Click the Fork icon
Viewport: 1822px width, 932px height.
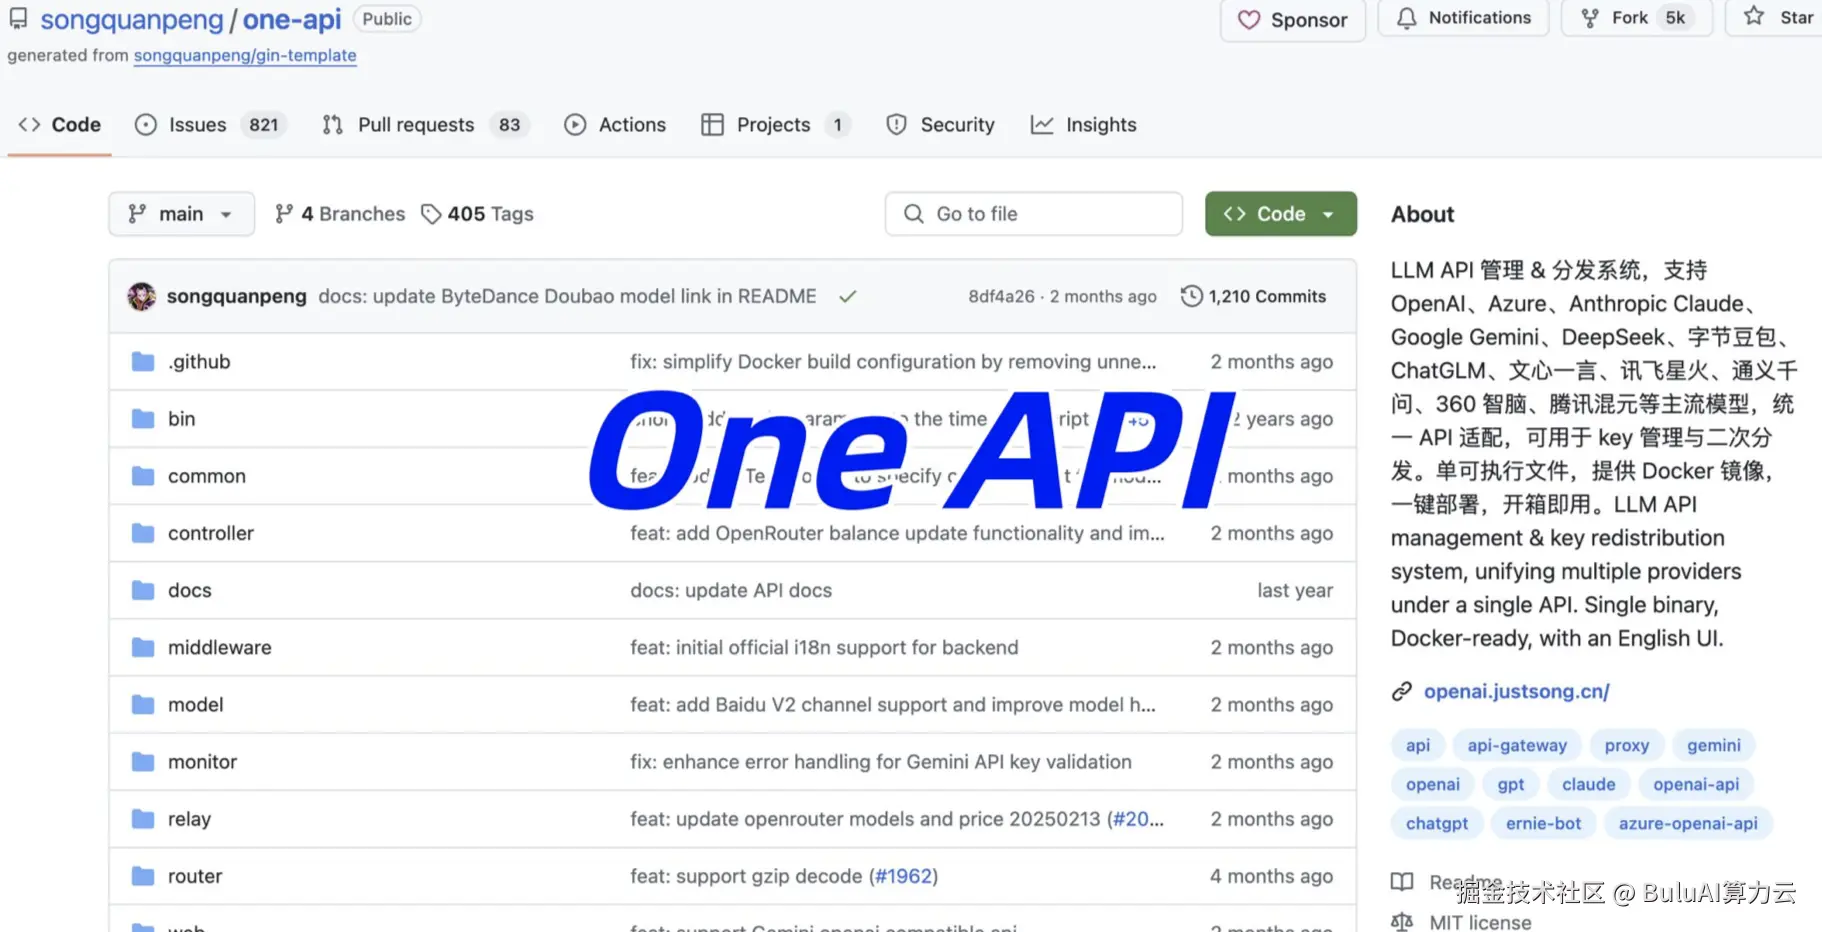click(1590, 18)
